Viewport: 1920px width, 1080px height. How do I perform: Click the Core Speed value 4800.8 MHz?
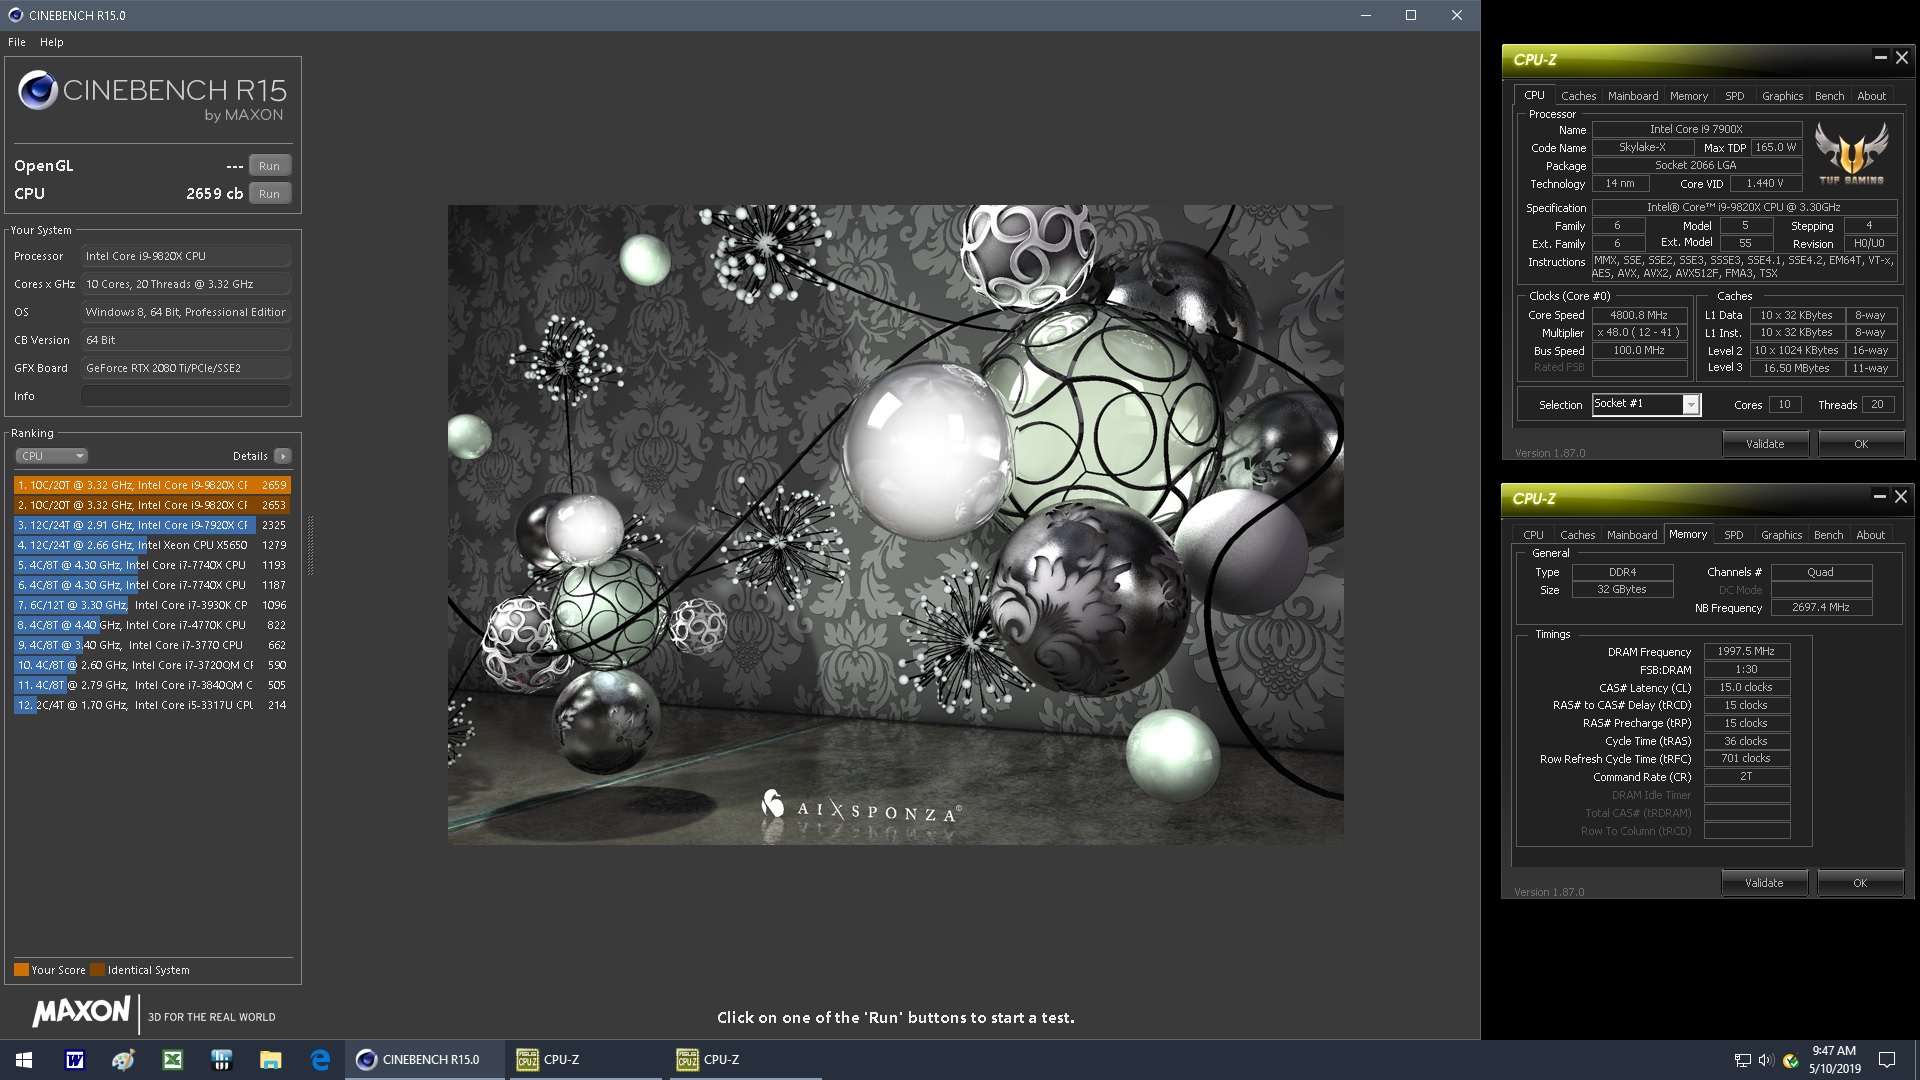pos(1639,315)
